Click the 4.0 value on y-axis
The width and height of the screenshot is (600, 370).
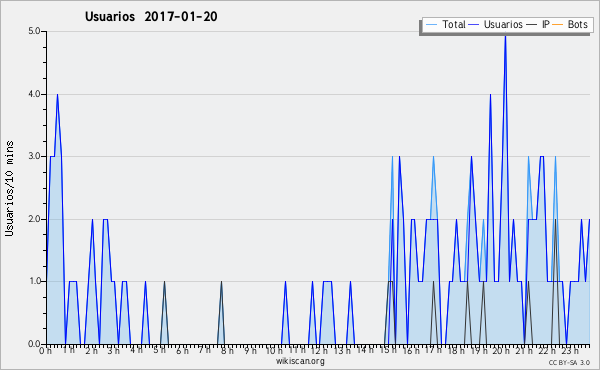(34, 94)
